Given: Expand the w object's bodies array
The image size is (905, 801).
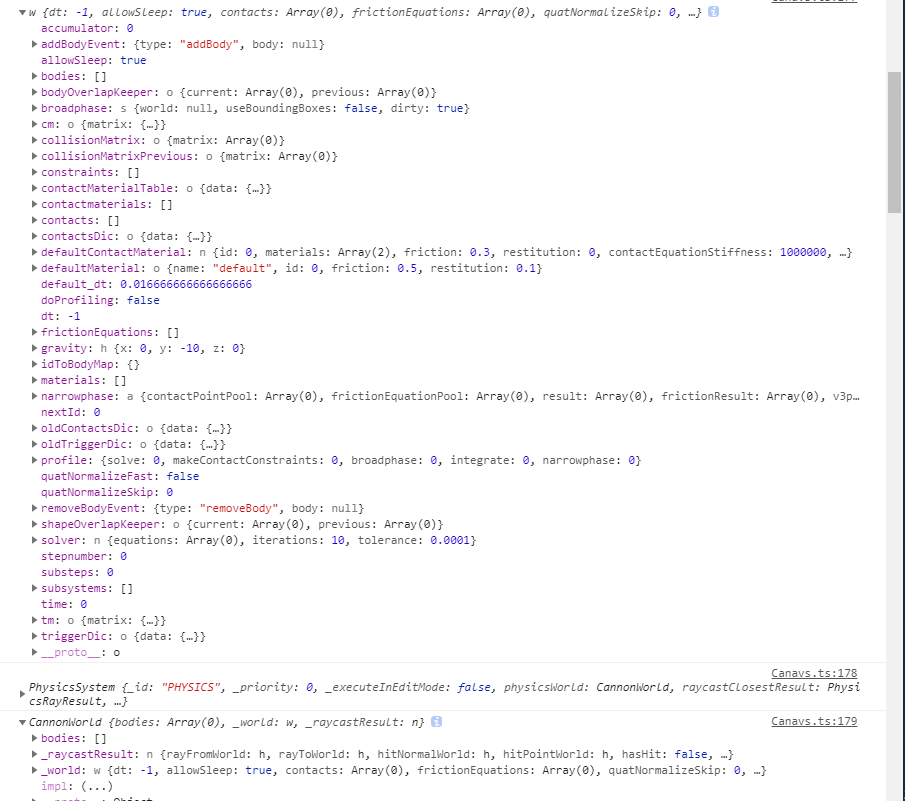Looking at the screenshot, I should pos(34,76).
